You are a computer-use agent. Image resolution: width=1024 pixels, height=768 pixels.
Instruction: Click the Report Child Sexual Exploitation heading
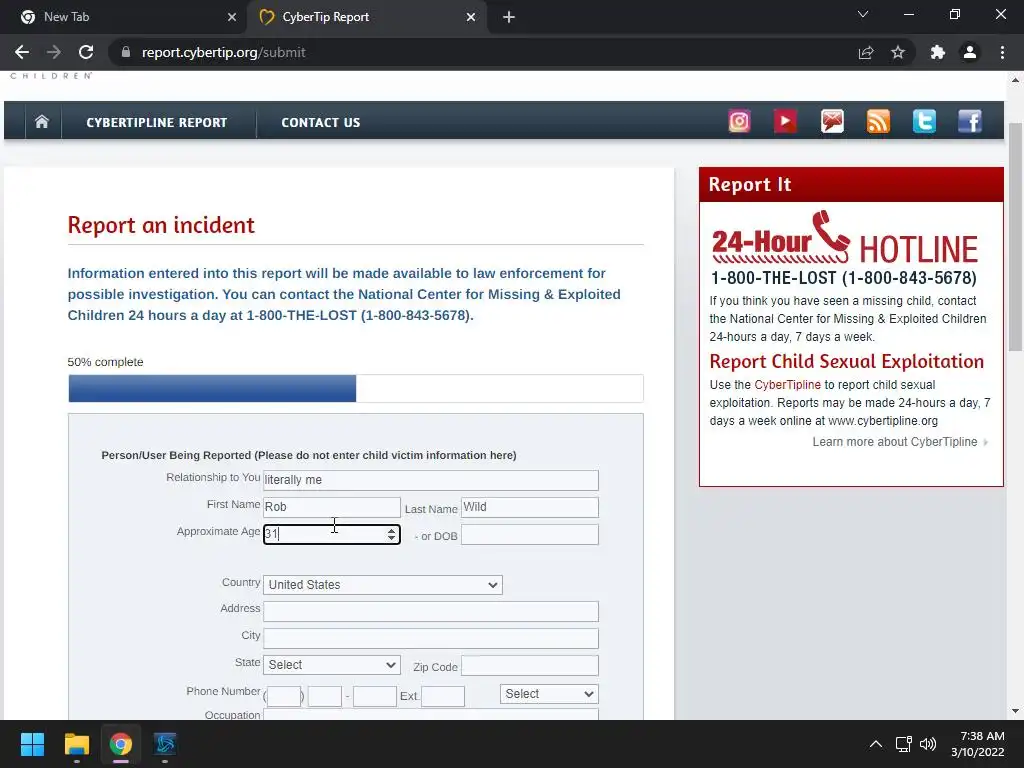coord(846,361)
